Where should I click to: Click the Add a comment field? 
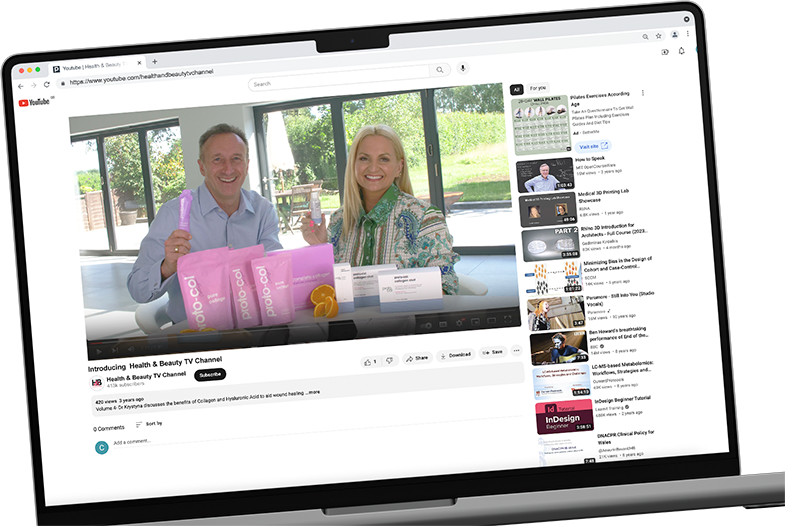(132, 442)
